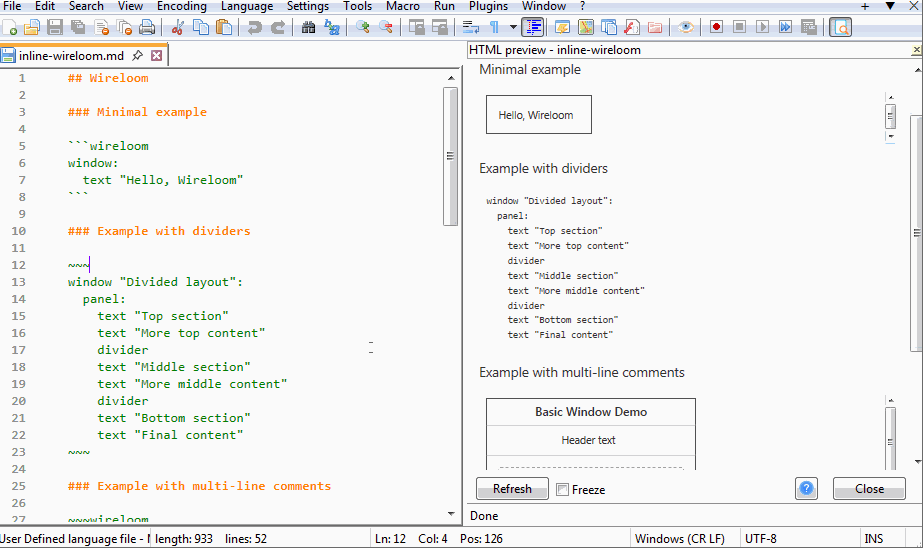923x548 pixels.
Task: Open the Replace dialog icon
Action: [331, 27]
